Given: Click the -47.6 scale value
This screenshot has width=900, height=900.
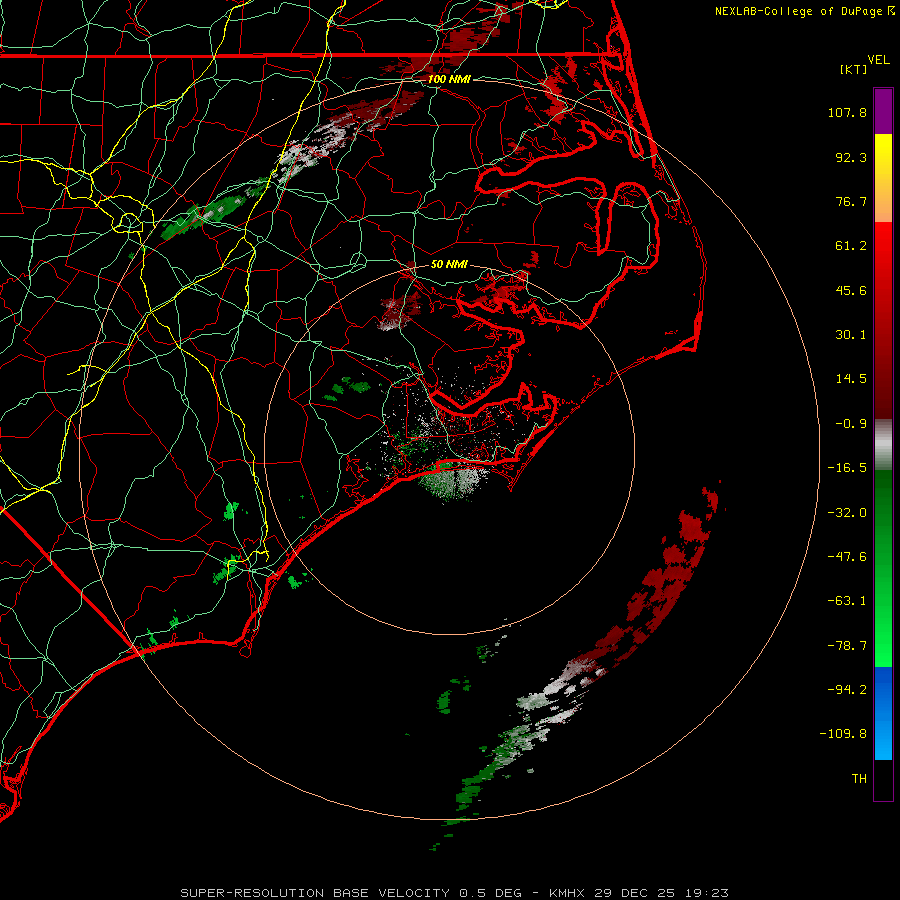Looking at the screenshot, I should pyautogui.click(x=847, y=557).
